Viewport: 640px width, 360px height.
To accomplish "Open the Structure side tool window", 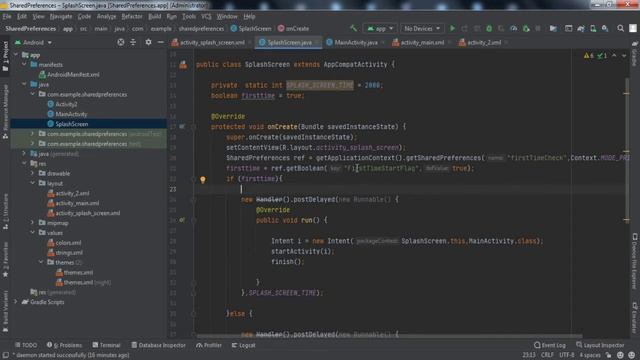I will 5,211.
